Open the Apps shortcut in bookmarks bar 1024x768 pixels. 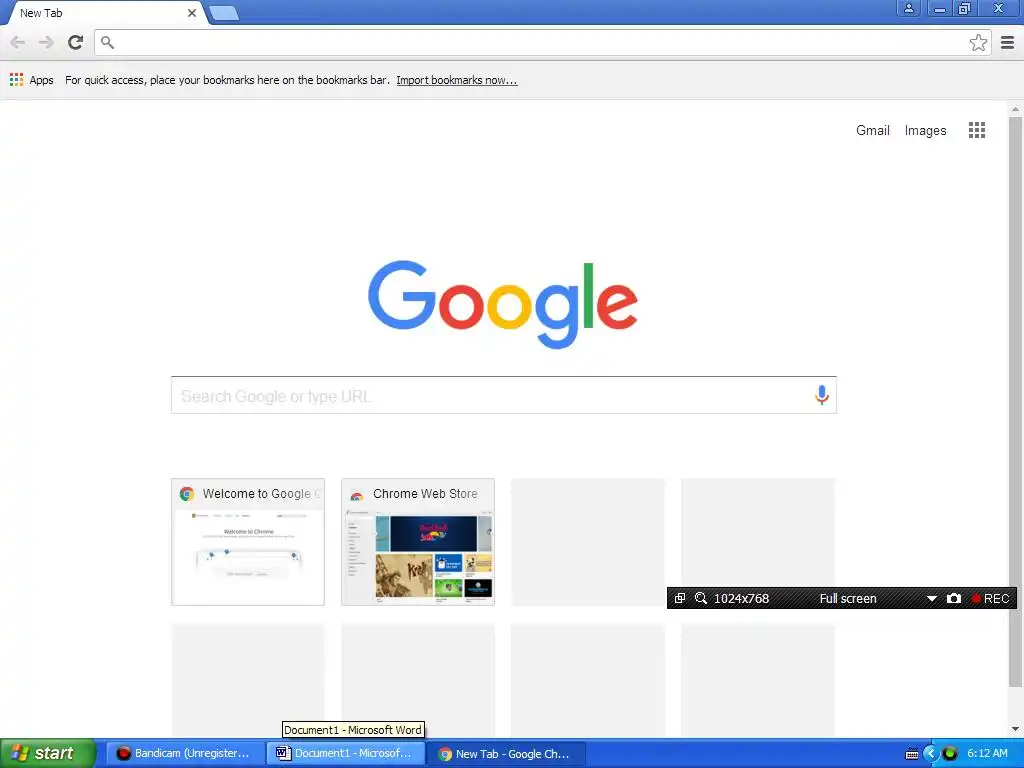coord(31,80)
